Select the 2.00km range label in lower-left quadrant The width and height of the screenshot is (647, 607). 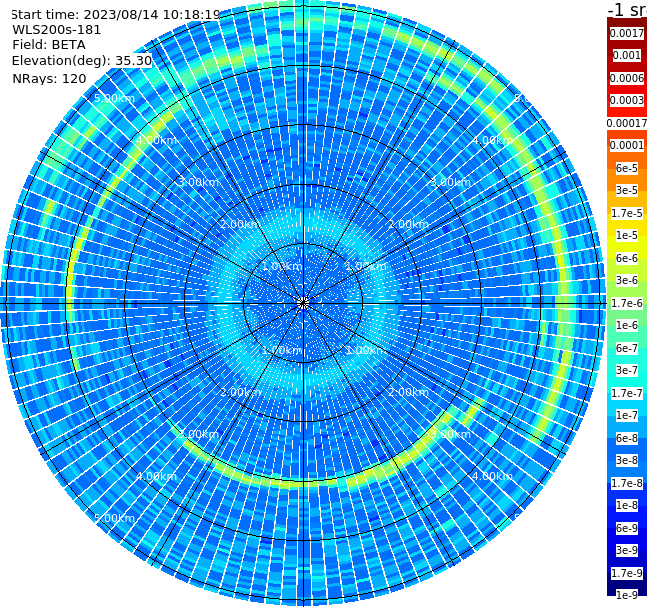click(x=241, y=392)
